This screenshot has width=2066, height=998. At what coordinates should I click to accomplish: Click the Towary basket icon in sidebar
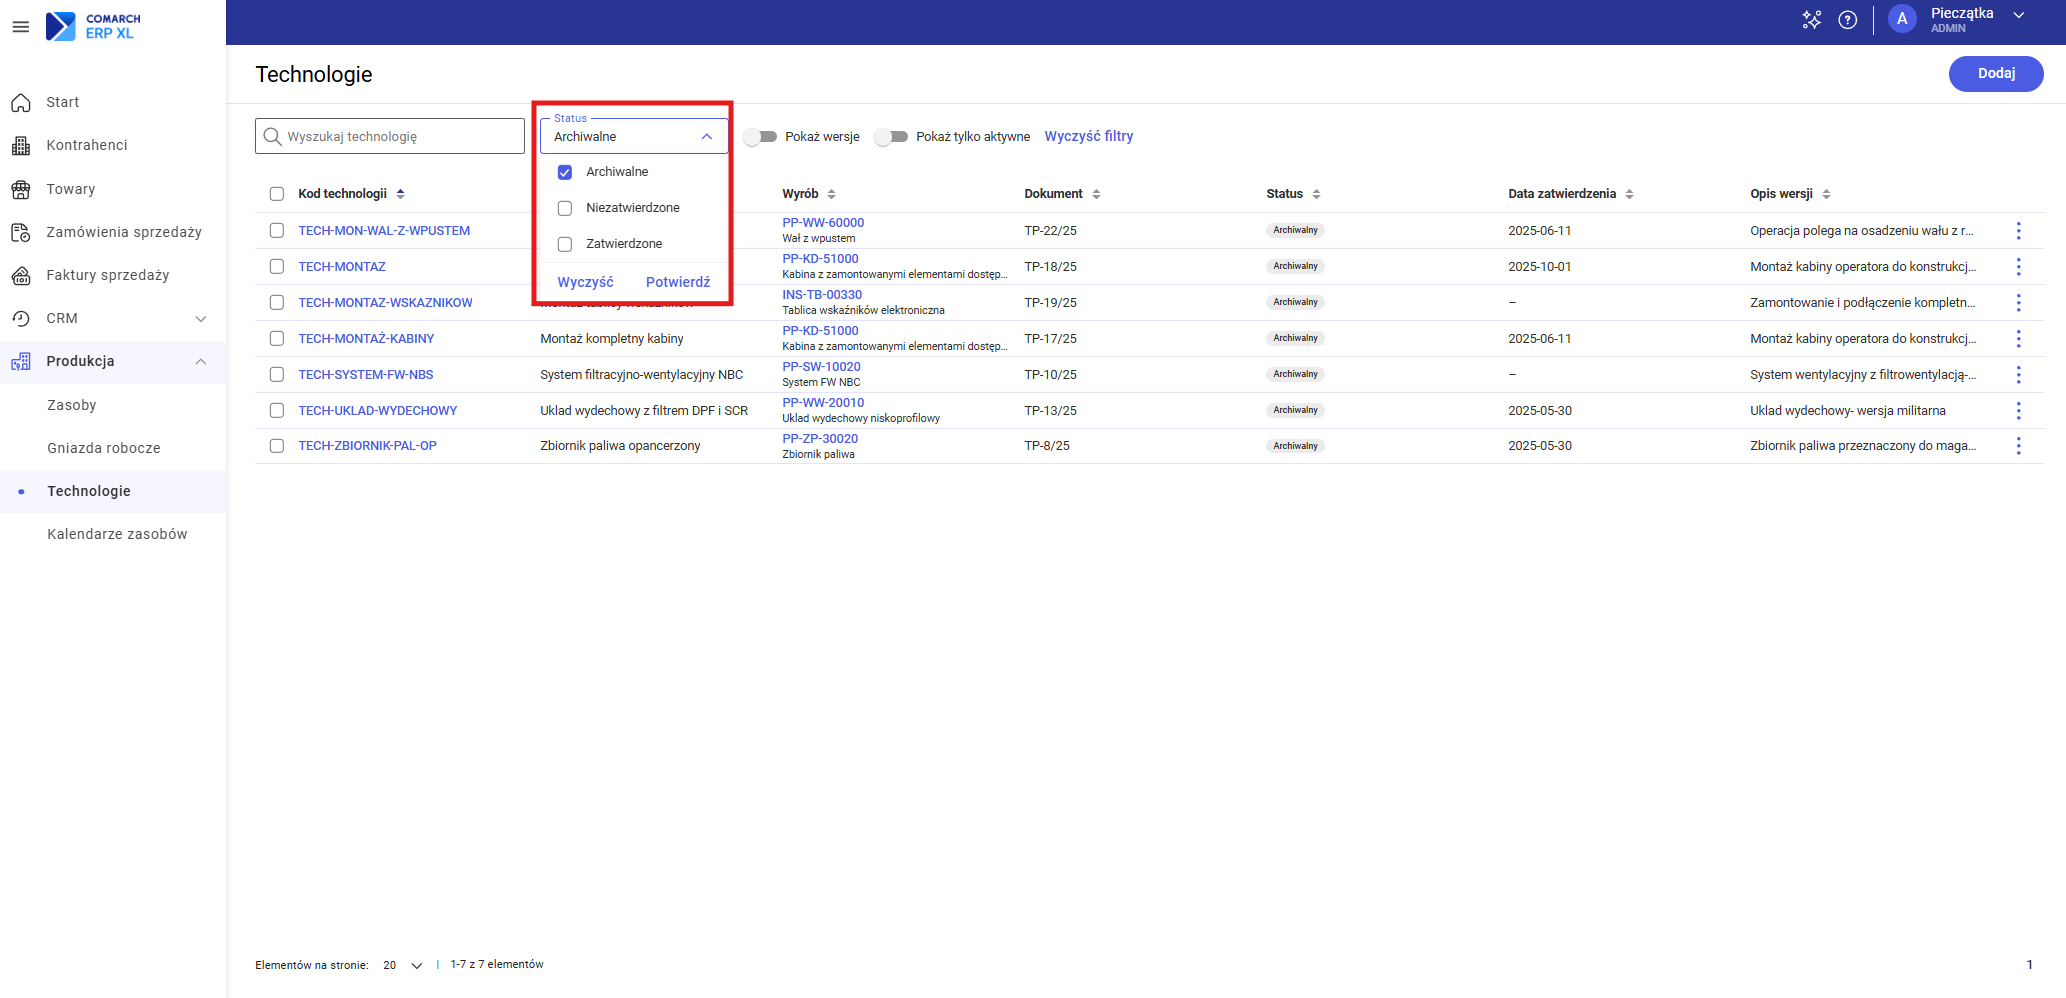click(x=21, y=189)
